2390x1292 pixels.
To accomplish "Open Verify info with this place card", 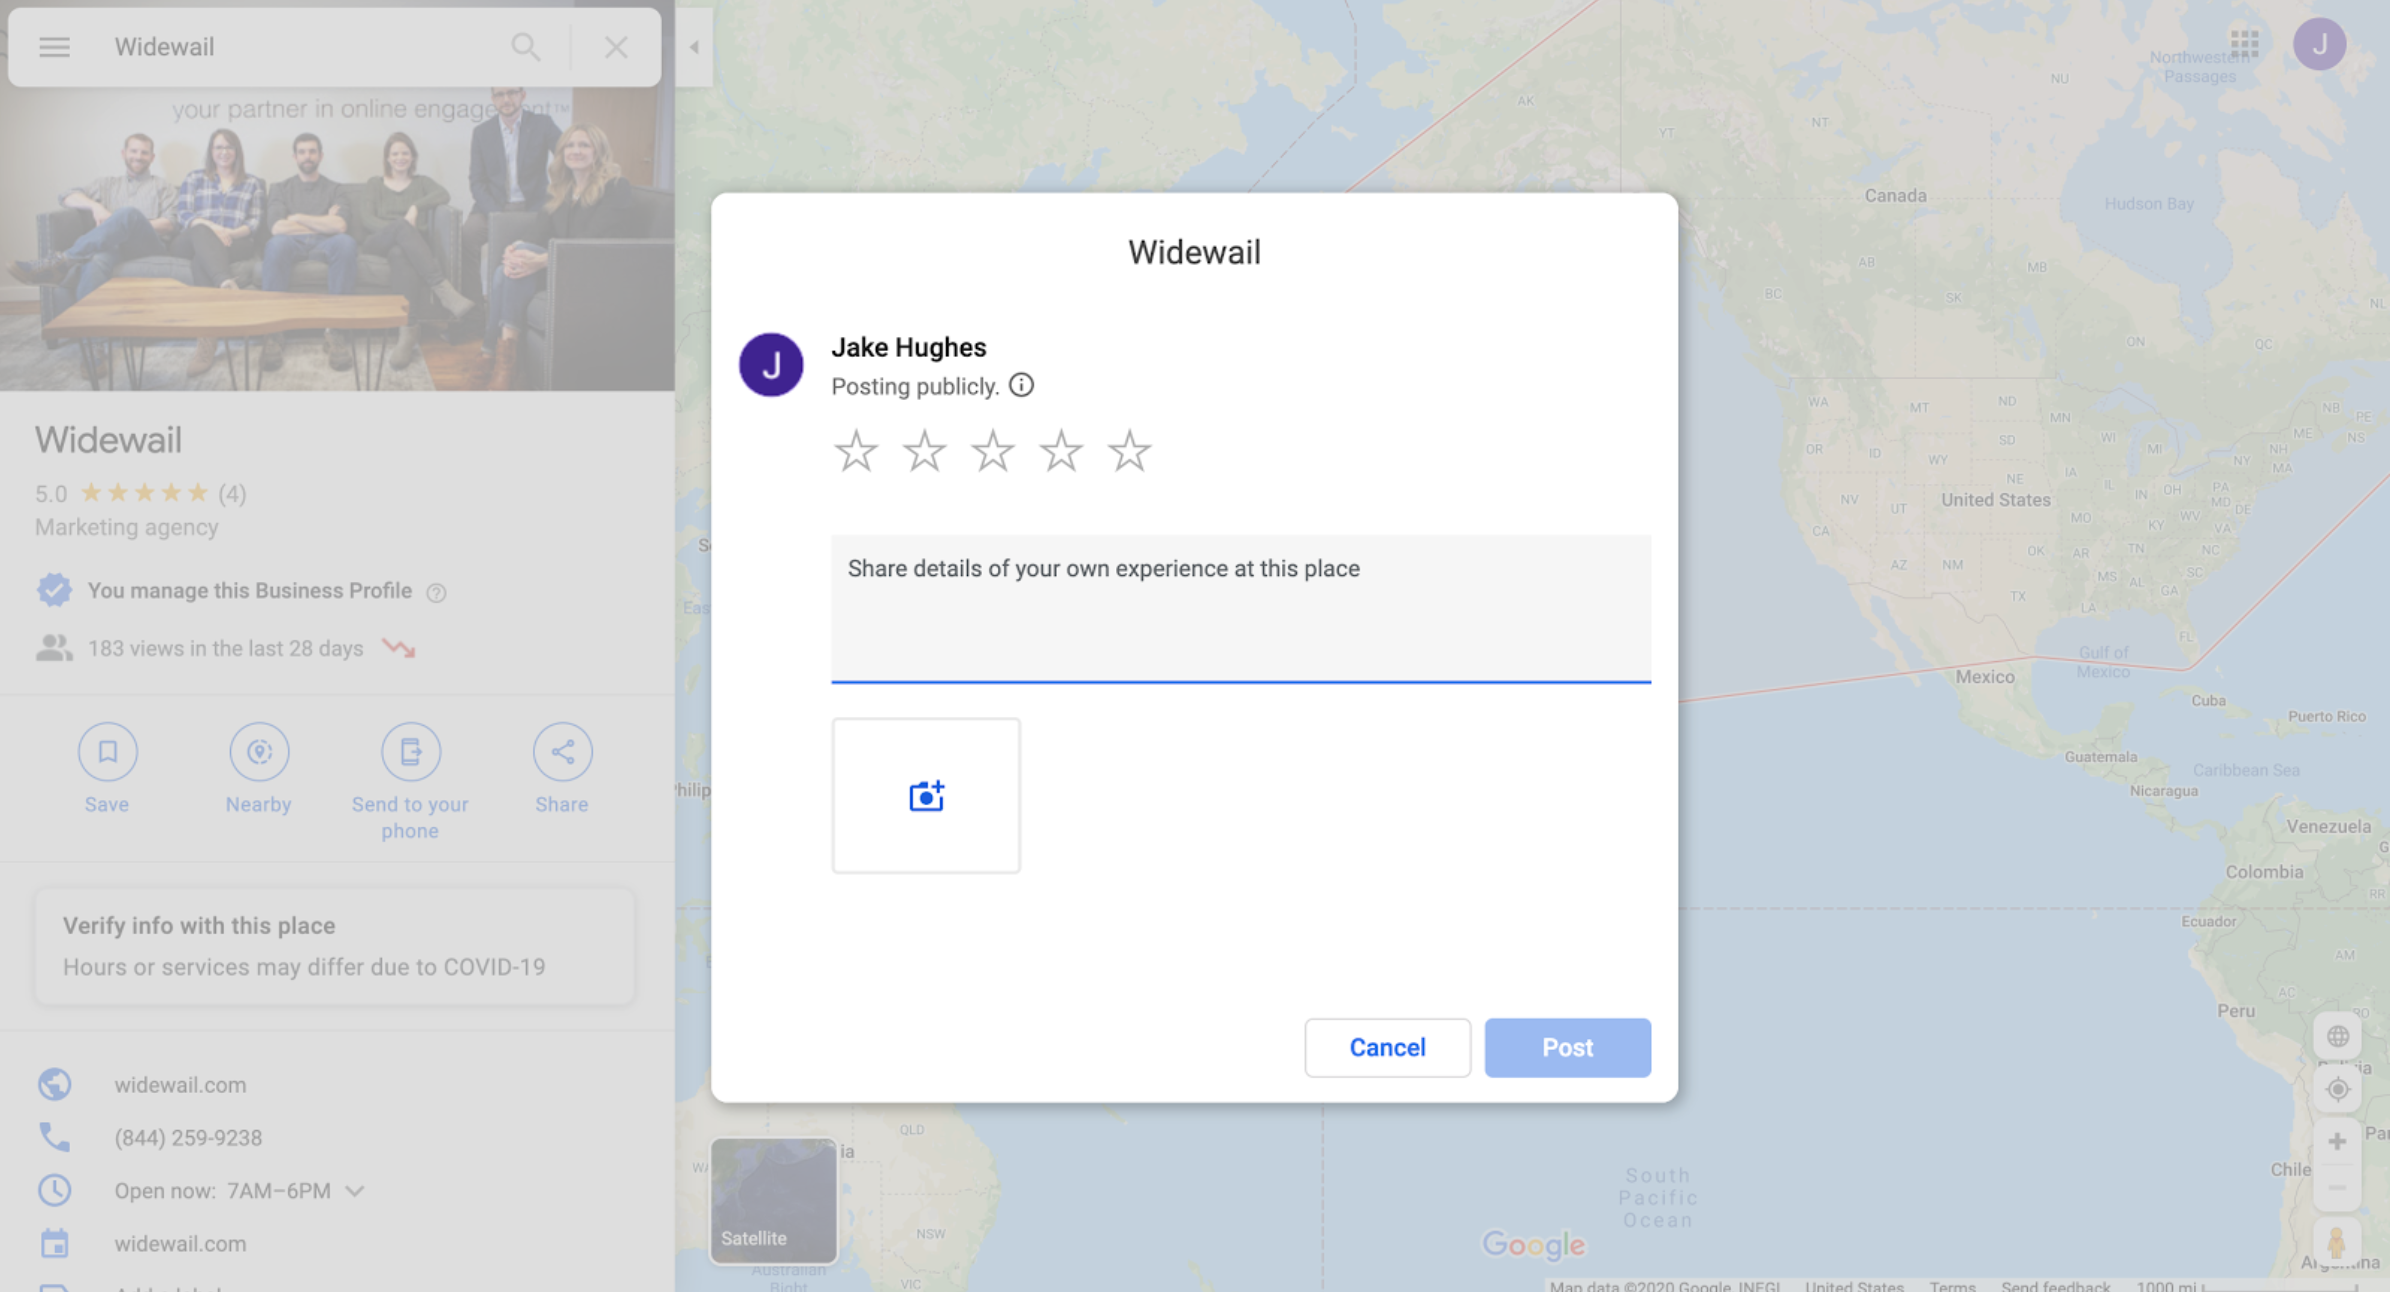I will pos(335,946).
